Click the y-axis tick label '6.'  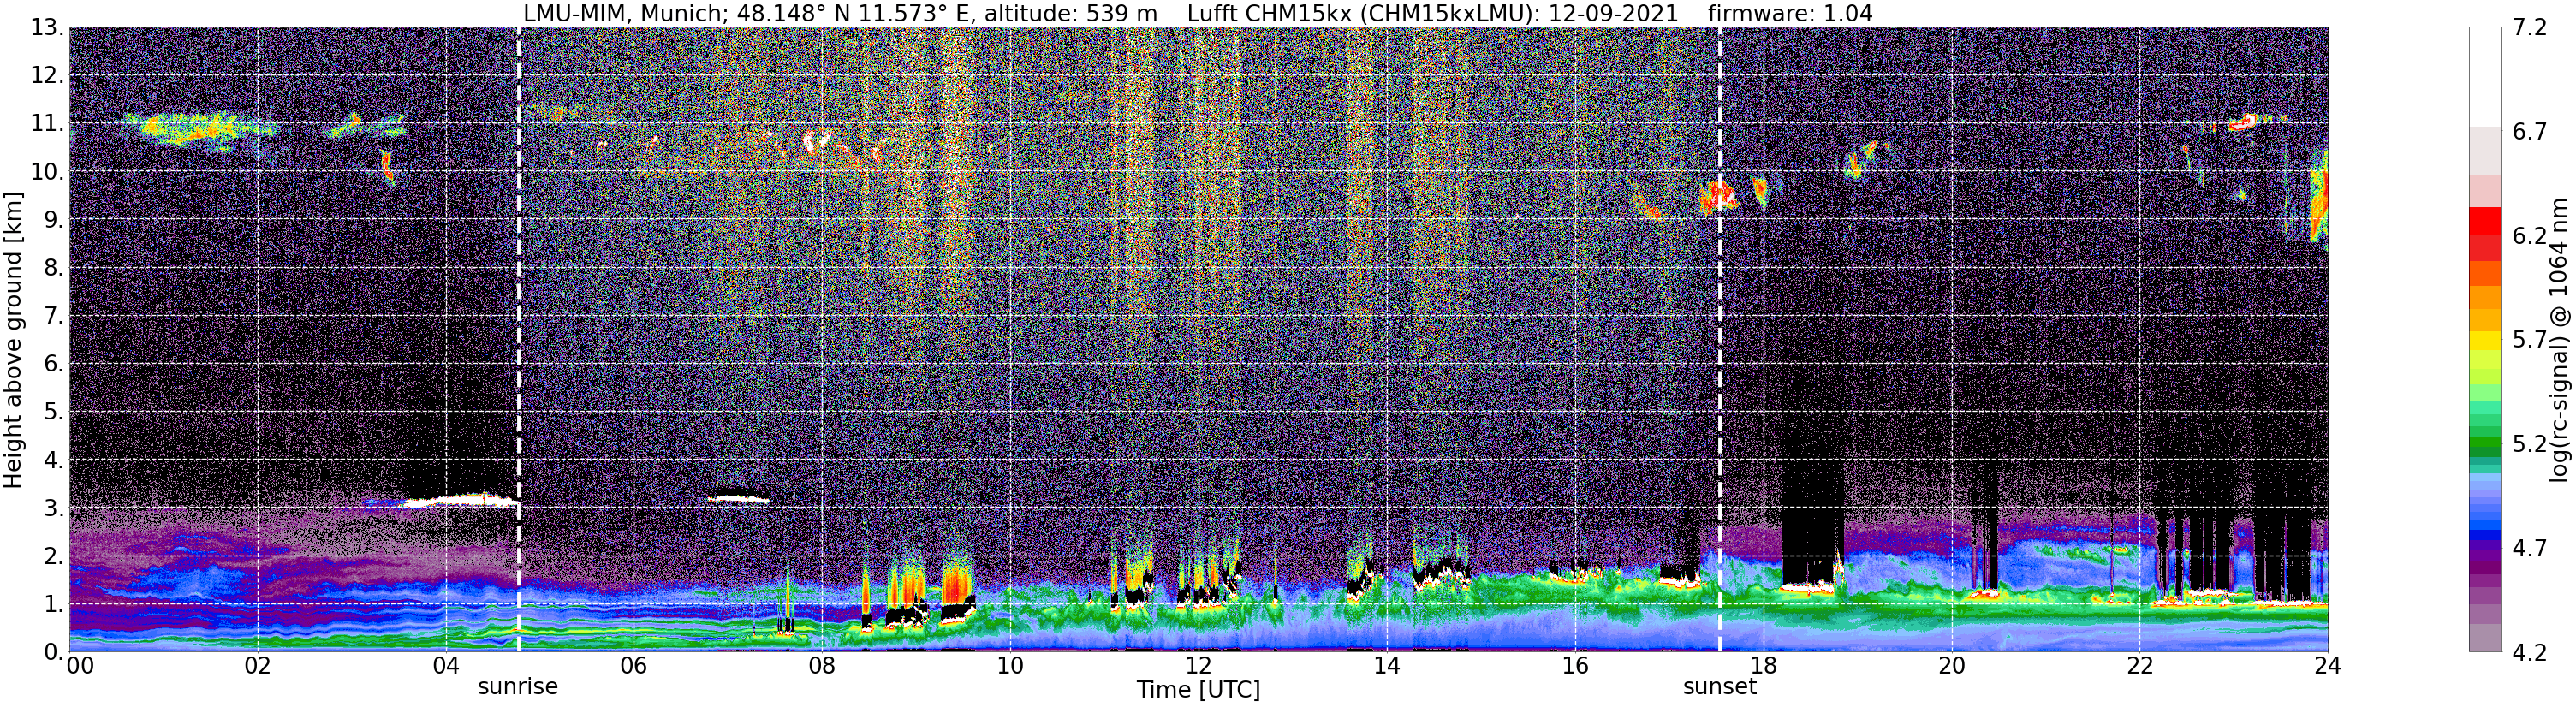(x=53, y=364)
